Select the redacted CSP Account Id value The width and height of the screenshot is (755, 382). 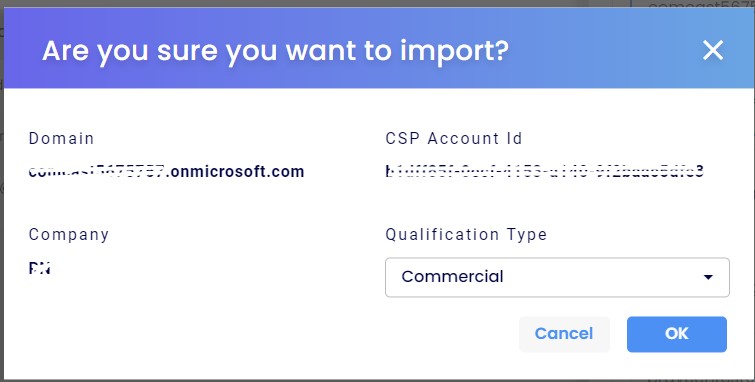(x=545, y=171)
